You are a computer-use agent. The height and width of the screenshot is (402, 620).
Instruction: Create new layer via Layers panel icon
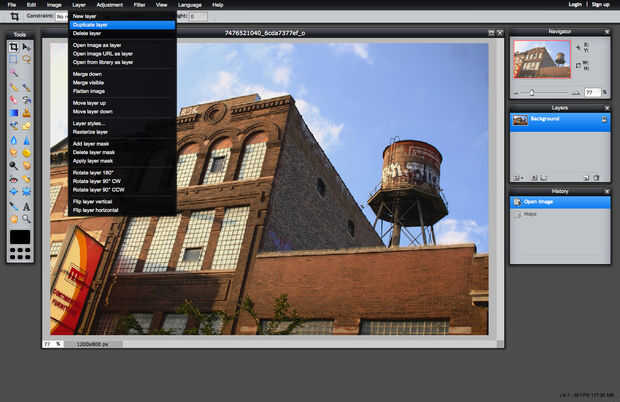(x=587, y=178)
